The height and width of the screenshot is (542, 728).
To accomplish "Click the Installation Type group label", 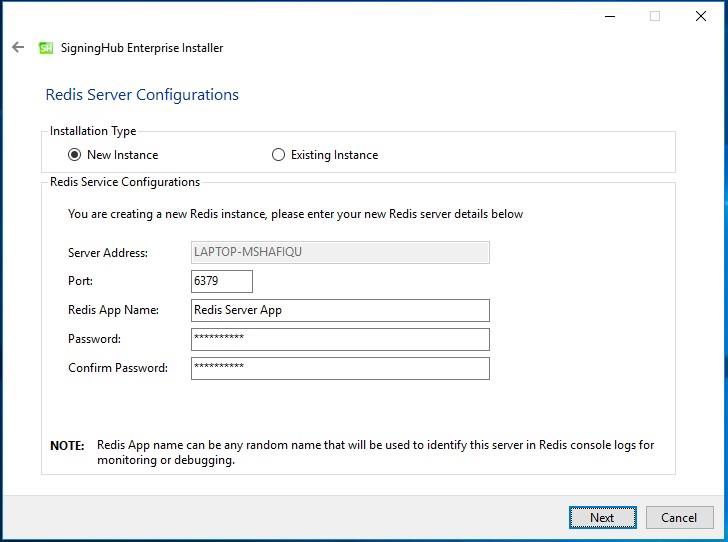I will (x=93, y=131).
